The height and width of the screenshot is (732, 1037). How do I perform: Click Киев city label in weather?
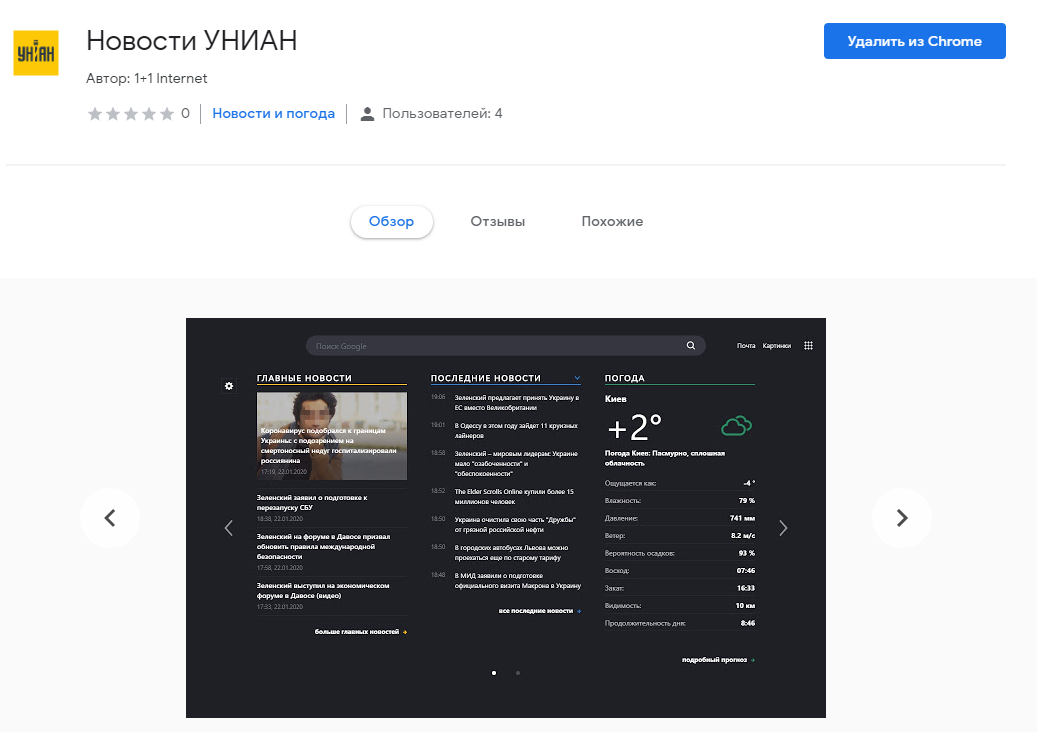(x=616, y=399)
